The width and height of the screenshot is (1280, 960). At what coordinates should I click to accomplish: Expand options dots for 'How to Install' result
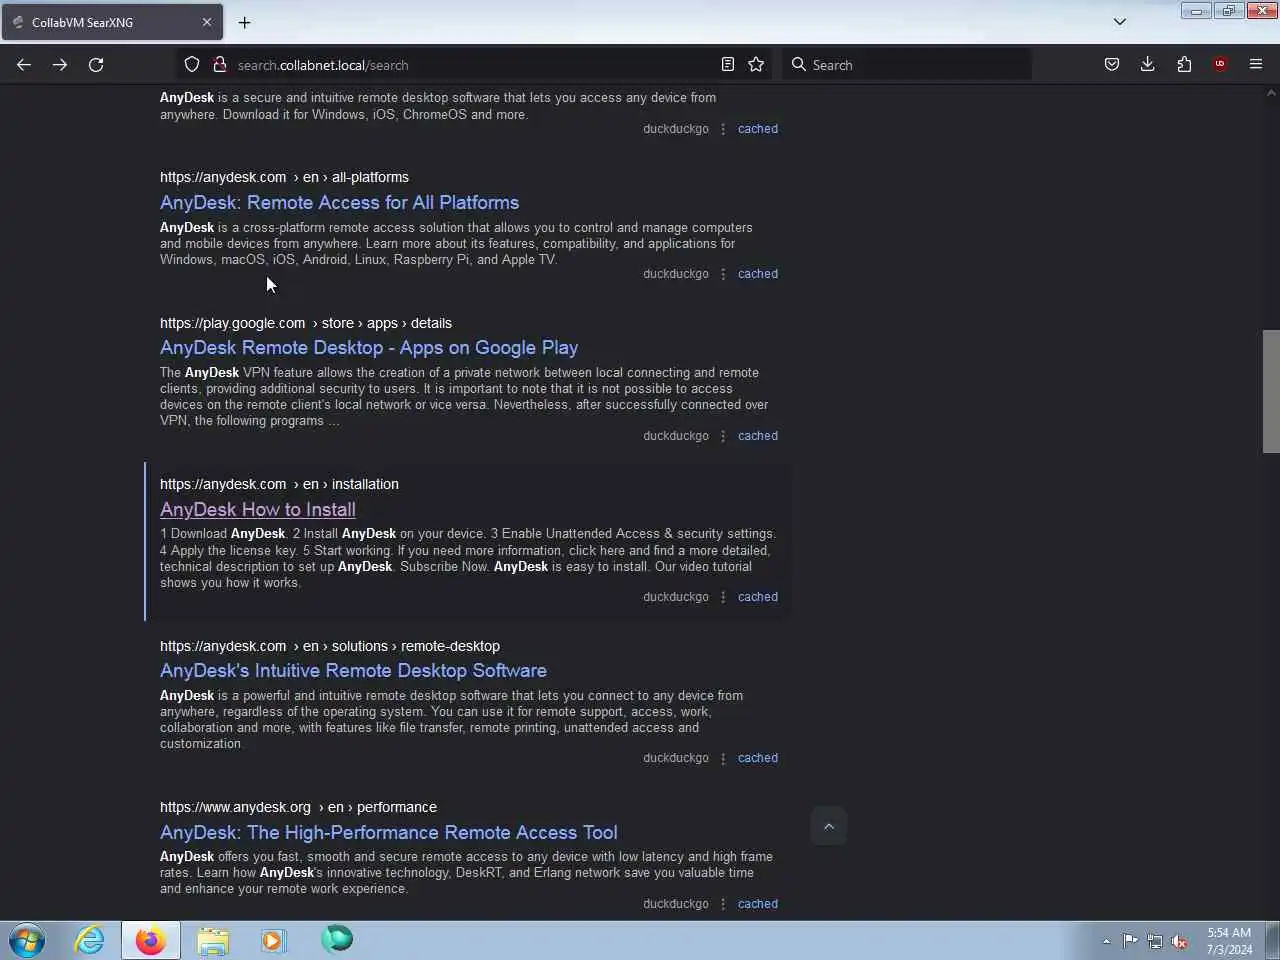click(x=723, y=597)
